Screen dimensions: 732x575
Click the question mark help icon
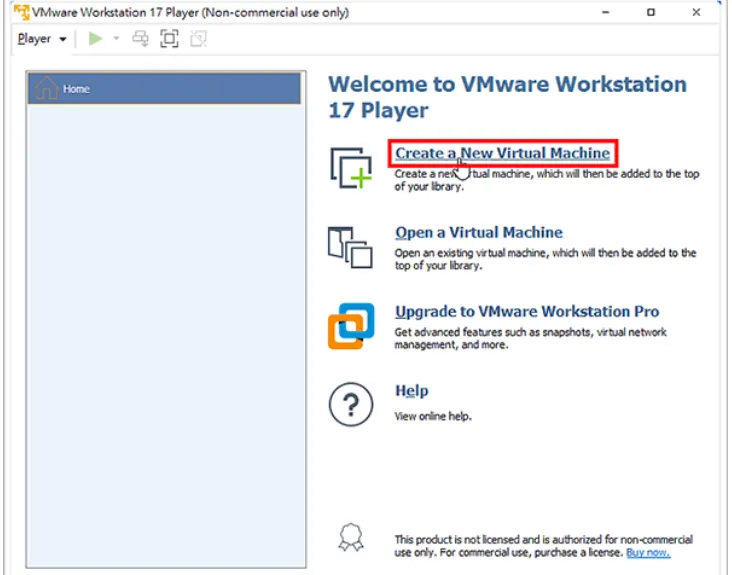[351, 405]
